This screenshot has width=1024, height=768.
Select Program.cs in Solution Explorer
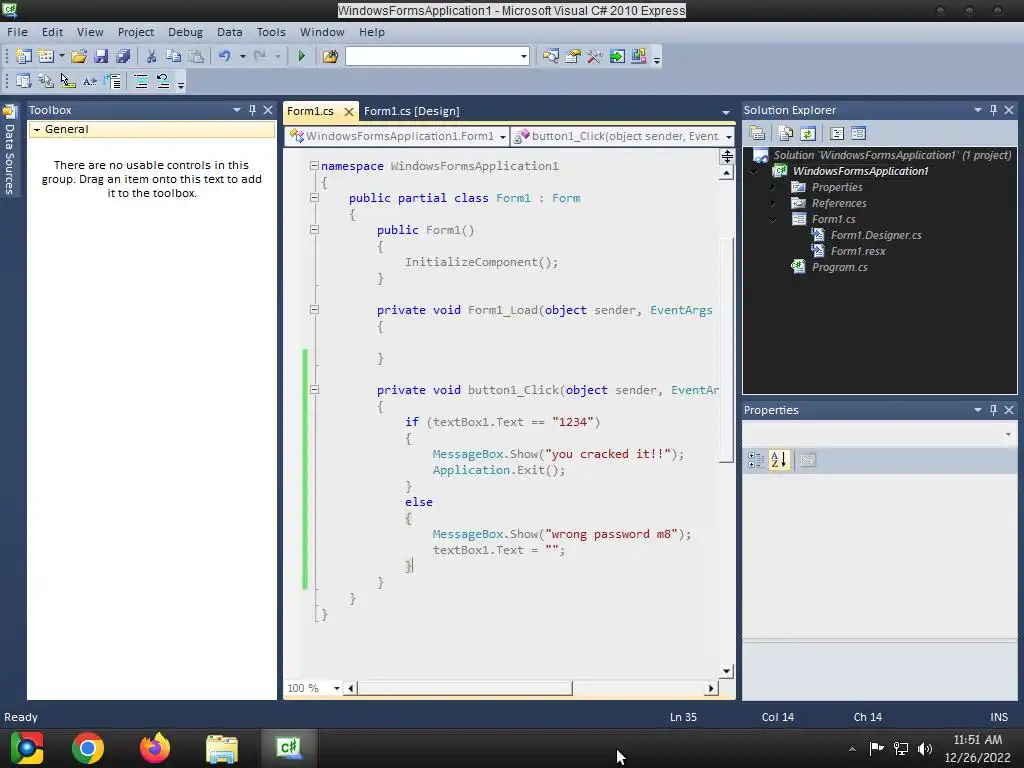pos(839,267)
